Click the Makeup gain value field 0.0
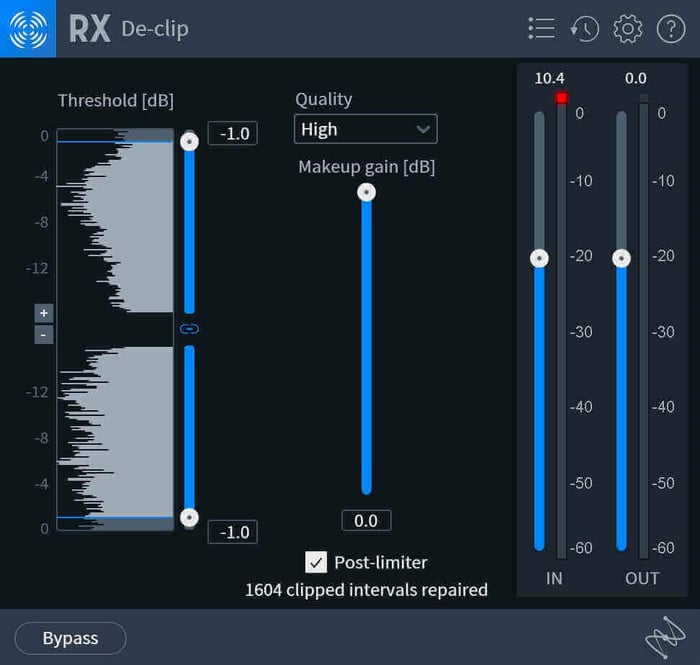Screen dimensions: 700x665 (366, 521)
